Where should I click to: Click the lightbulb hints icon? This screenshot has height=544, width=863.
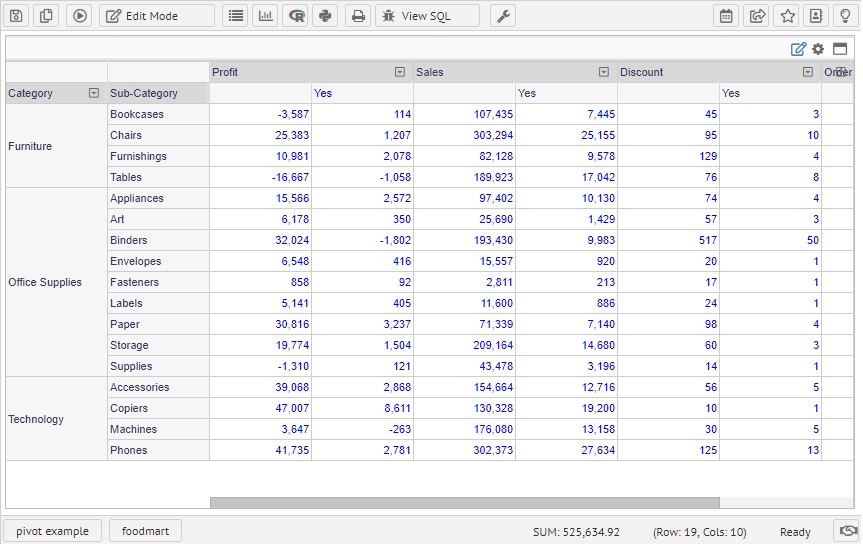click(x=846, y=16)
